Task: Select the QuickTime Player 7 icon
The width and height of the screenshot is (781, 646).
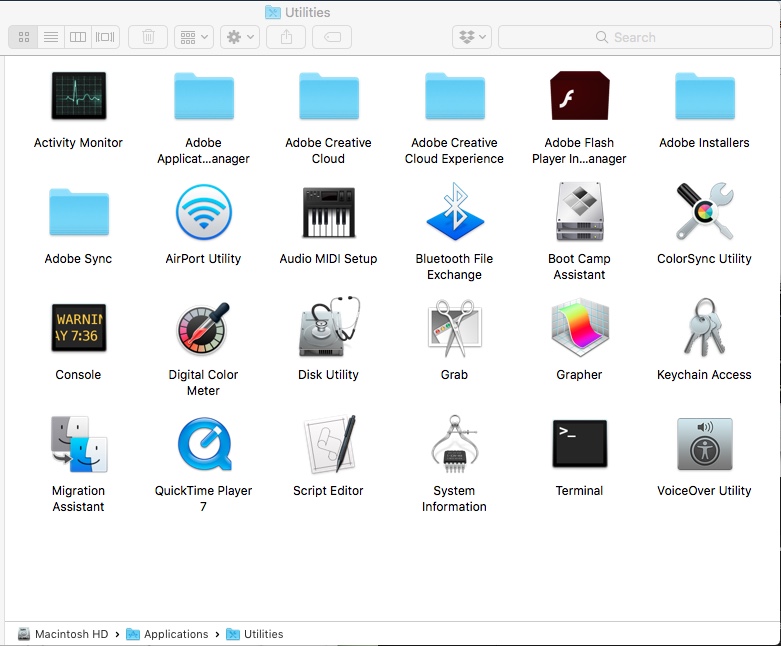Action: [x=204, y=444]
